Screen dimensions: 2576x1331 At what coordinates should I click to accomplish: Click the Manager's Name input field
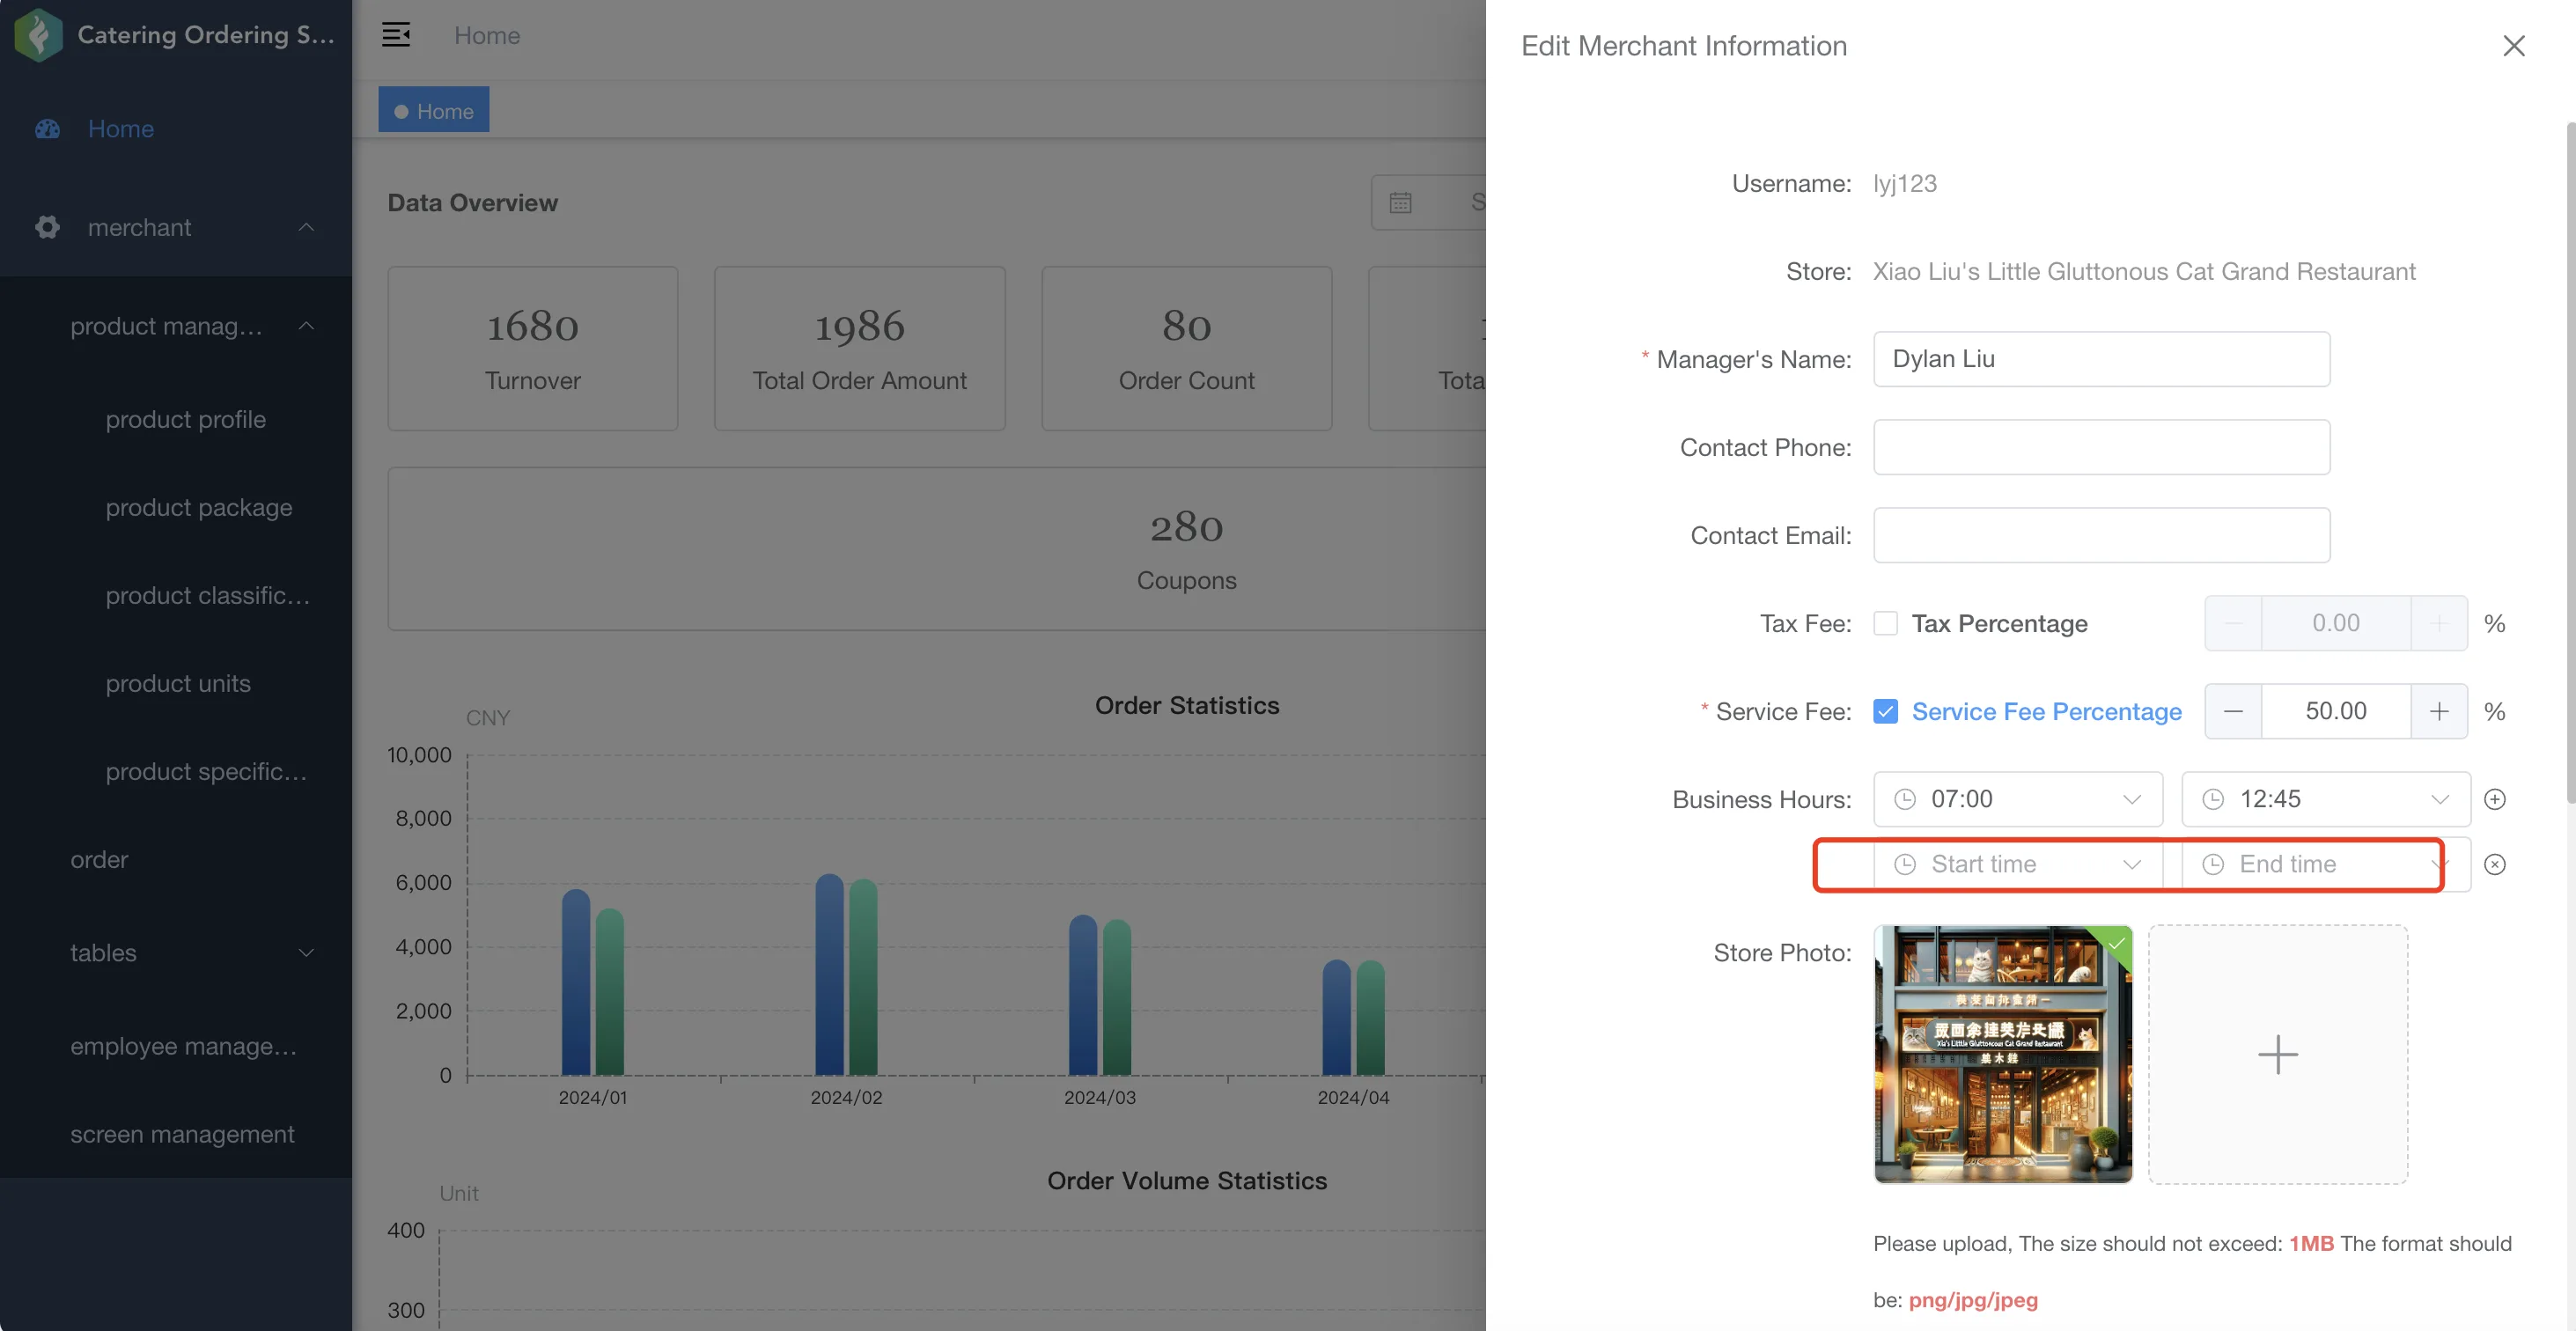[x=2101, y=359]
